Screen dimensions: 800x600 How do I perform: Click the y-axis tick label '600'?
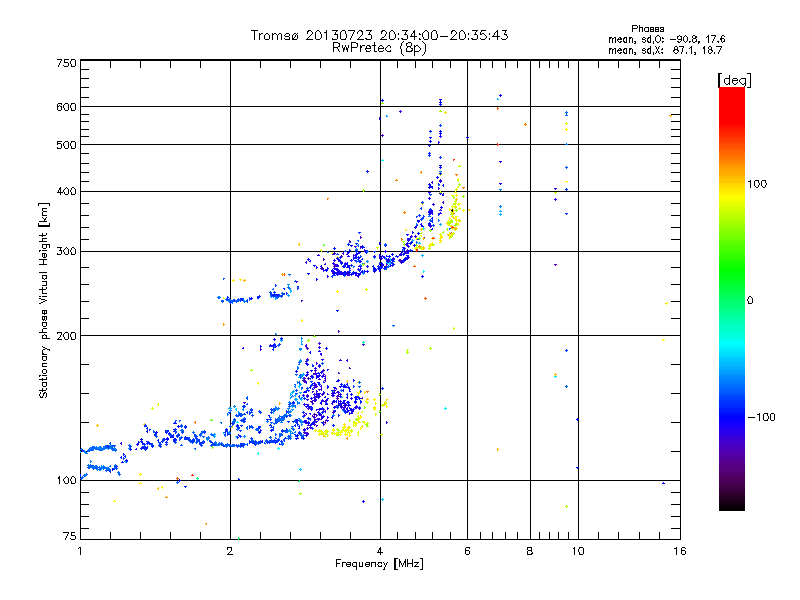coord(66,107)
